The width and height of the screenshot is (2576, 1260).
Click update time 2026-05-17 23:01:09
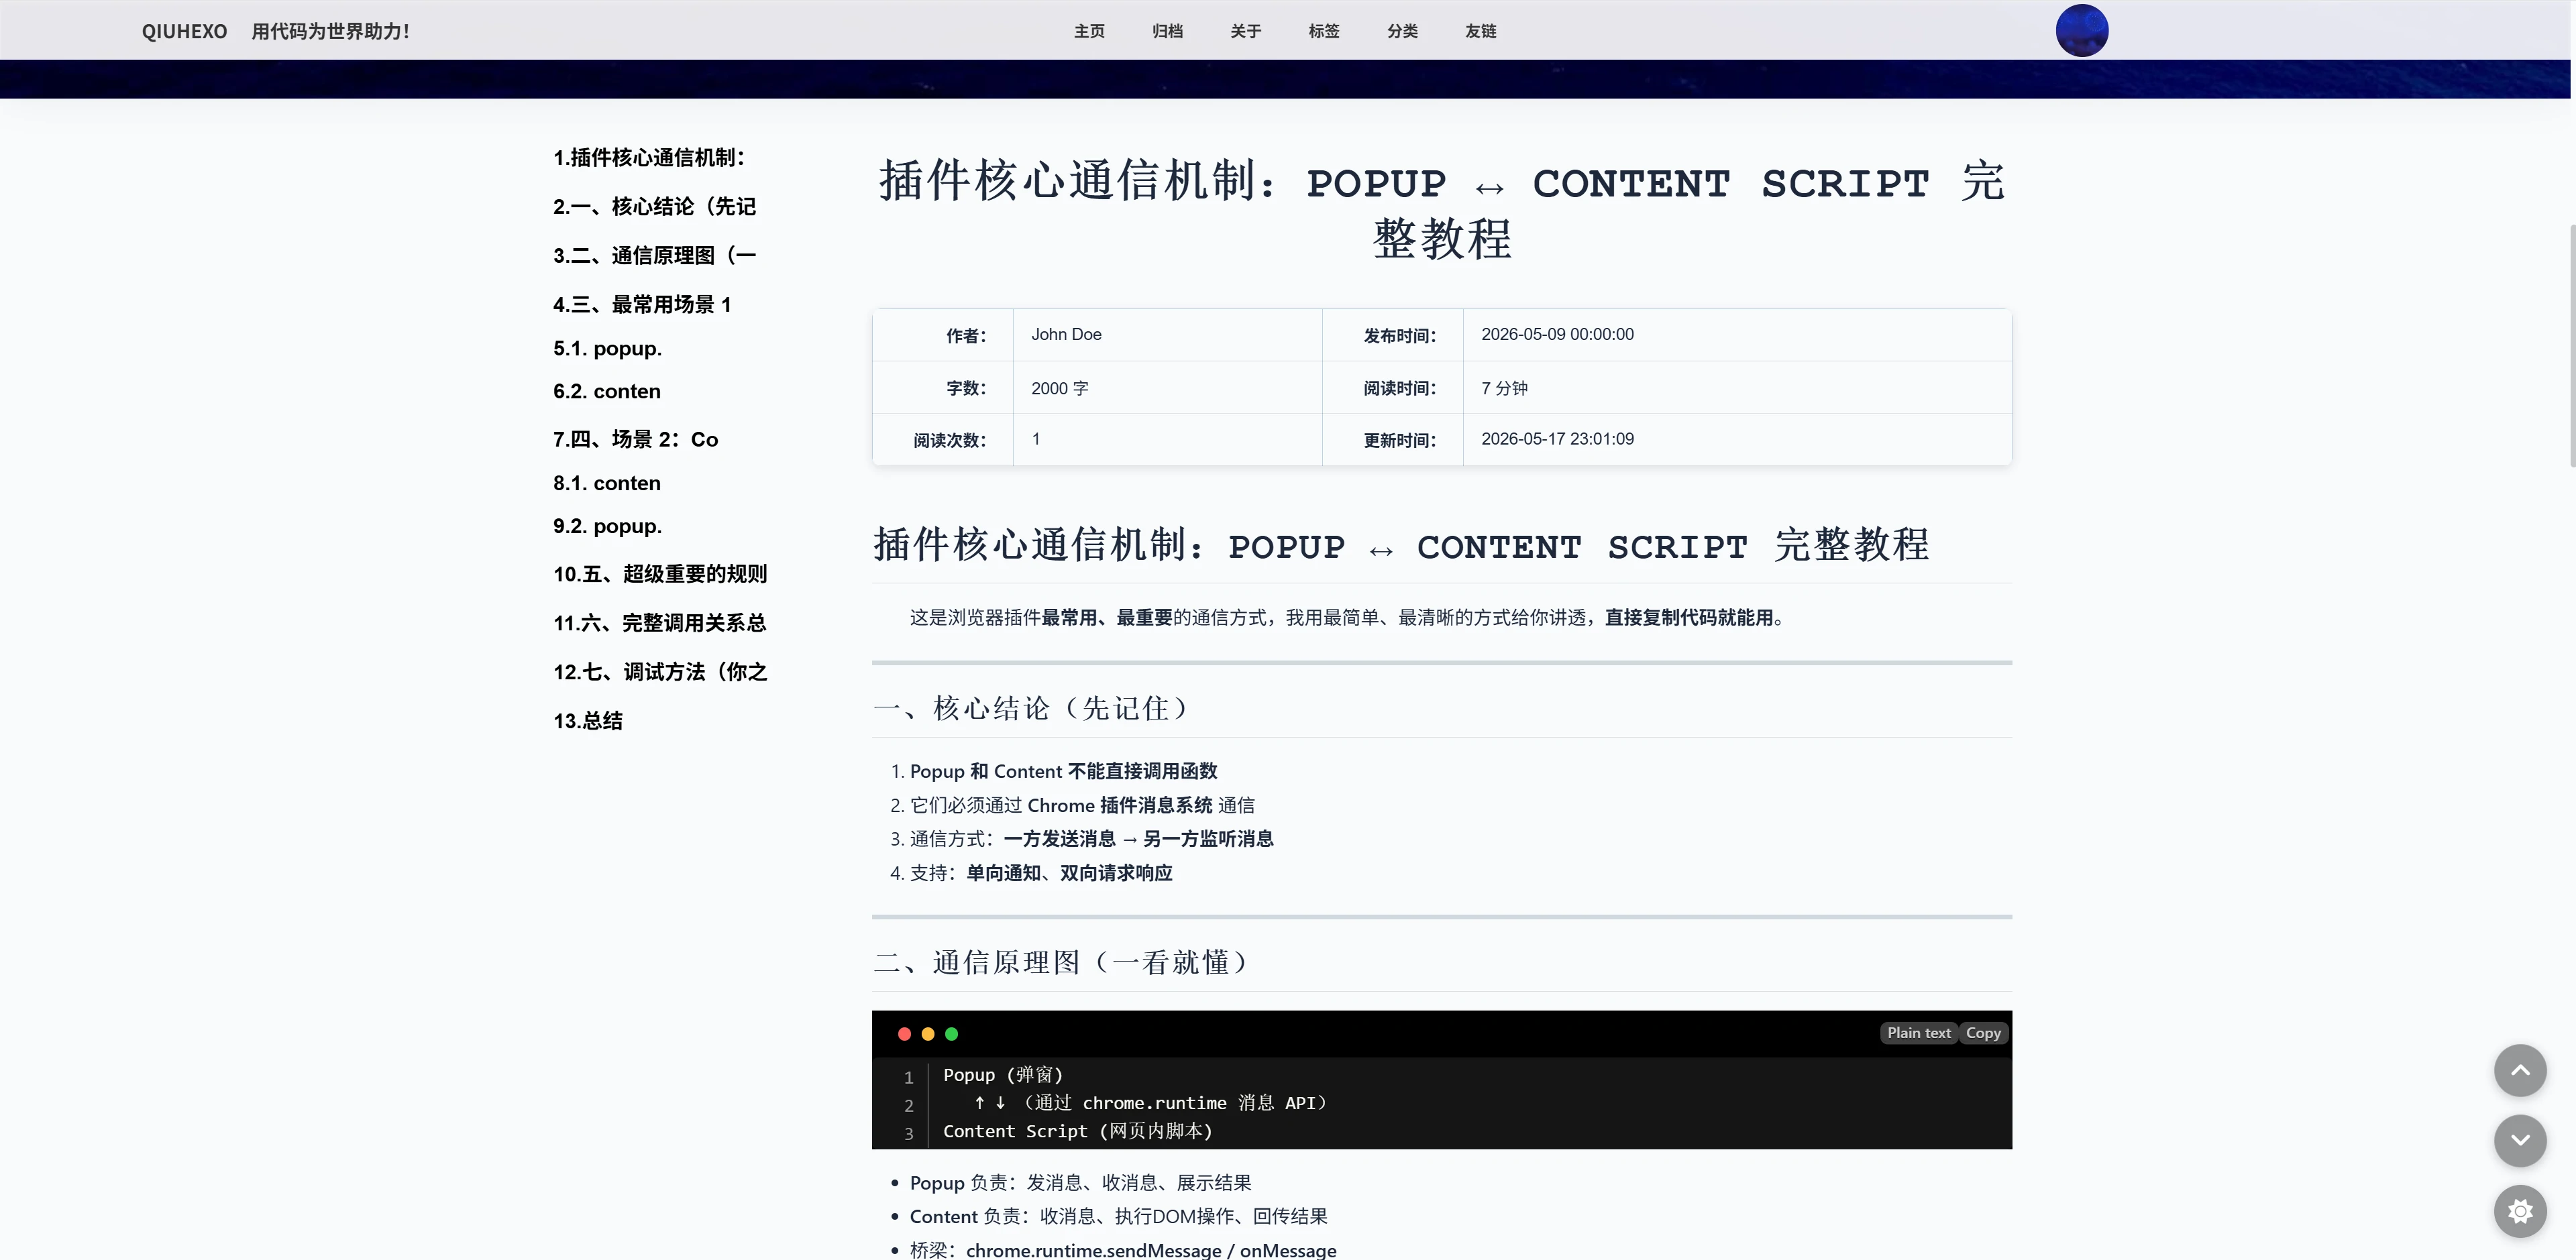point(1557,439)
